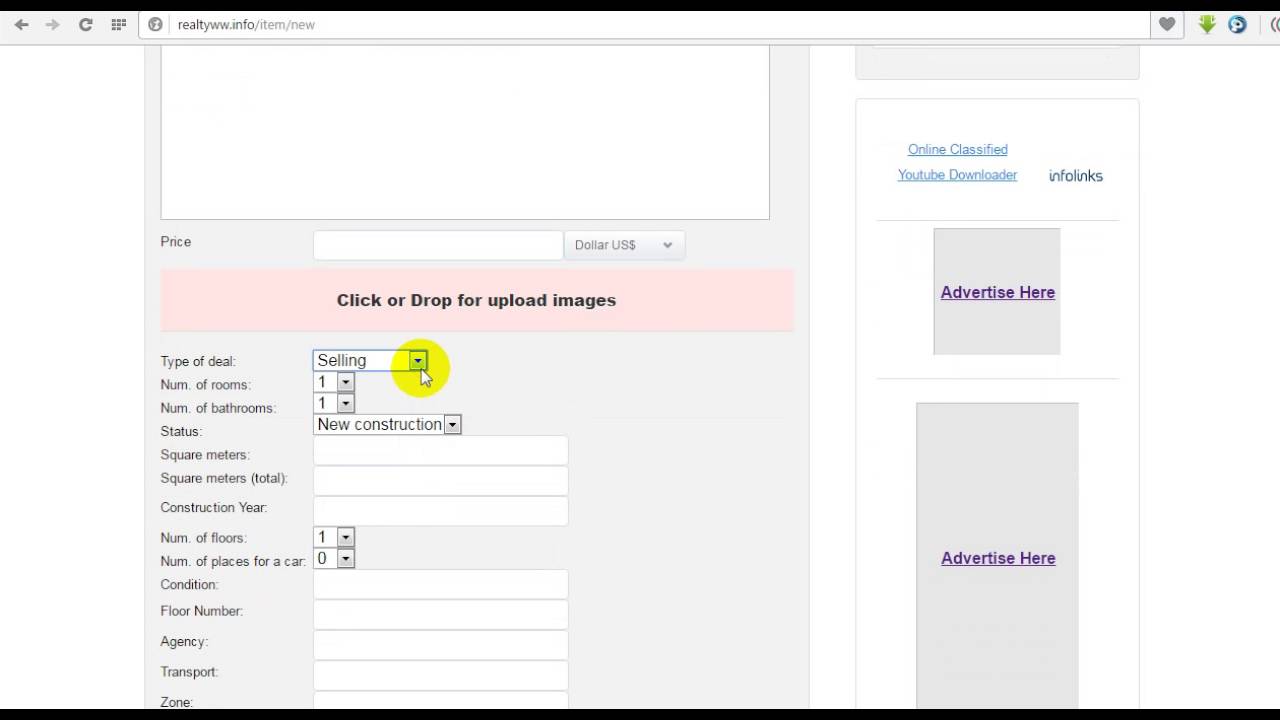Open the apps grid icon in toolbar
Viewport: 1280px width, 720px height.
coord(119,24)
